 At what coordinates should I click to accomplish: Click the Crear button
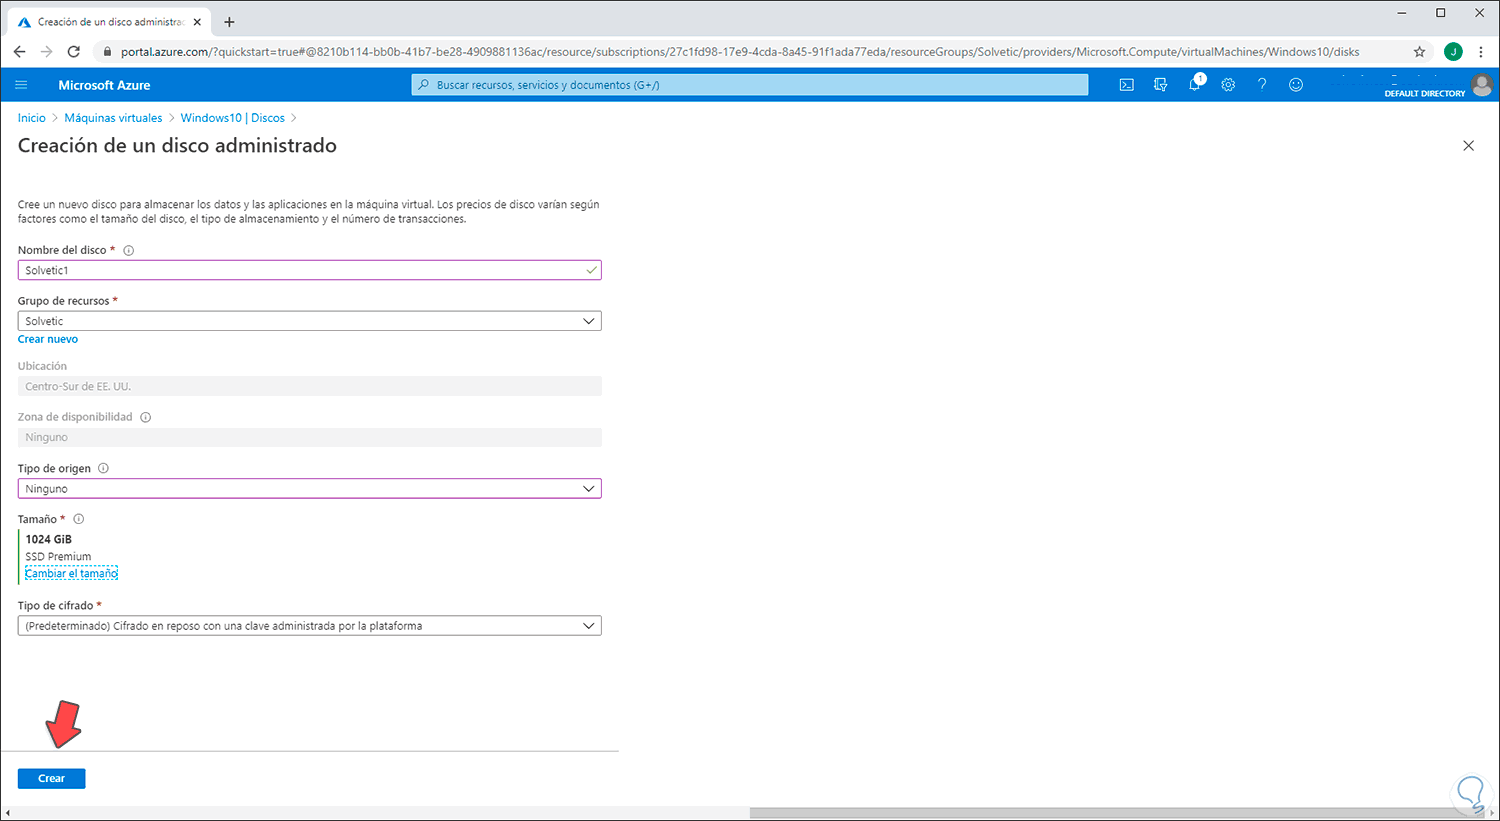coord(52,778)
